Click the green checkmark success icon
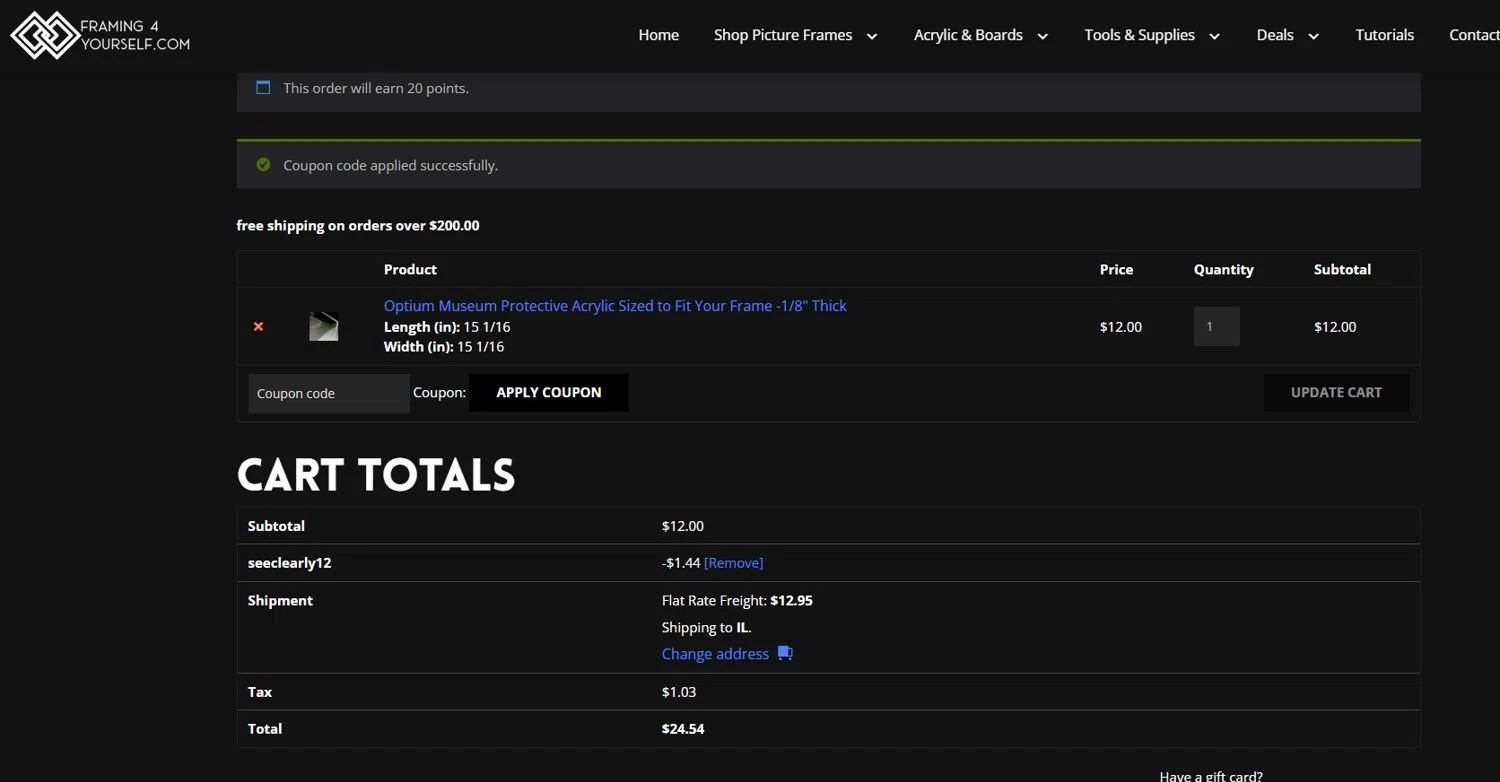Screen dimensions: 1500x782 pos(263,164)
